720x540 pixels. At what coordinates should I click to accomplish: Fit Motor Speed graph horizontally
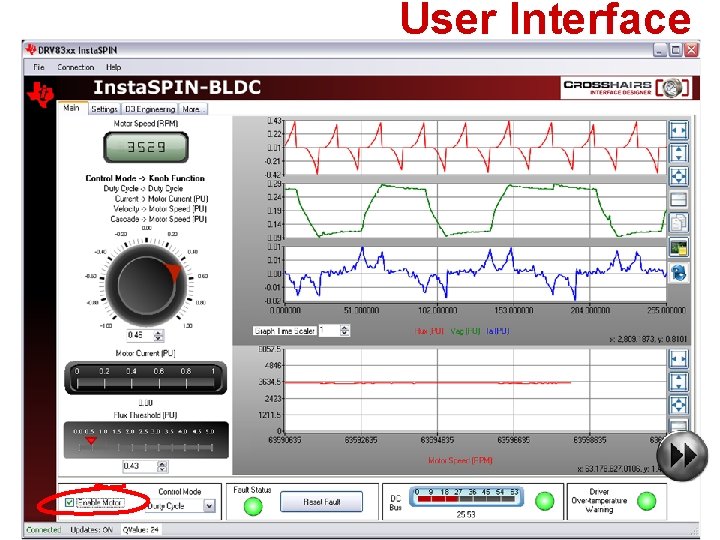point(679,358)
